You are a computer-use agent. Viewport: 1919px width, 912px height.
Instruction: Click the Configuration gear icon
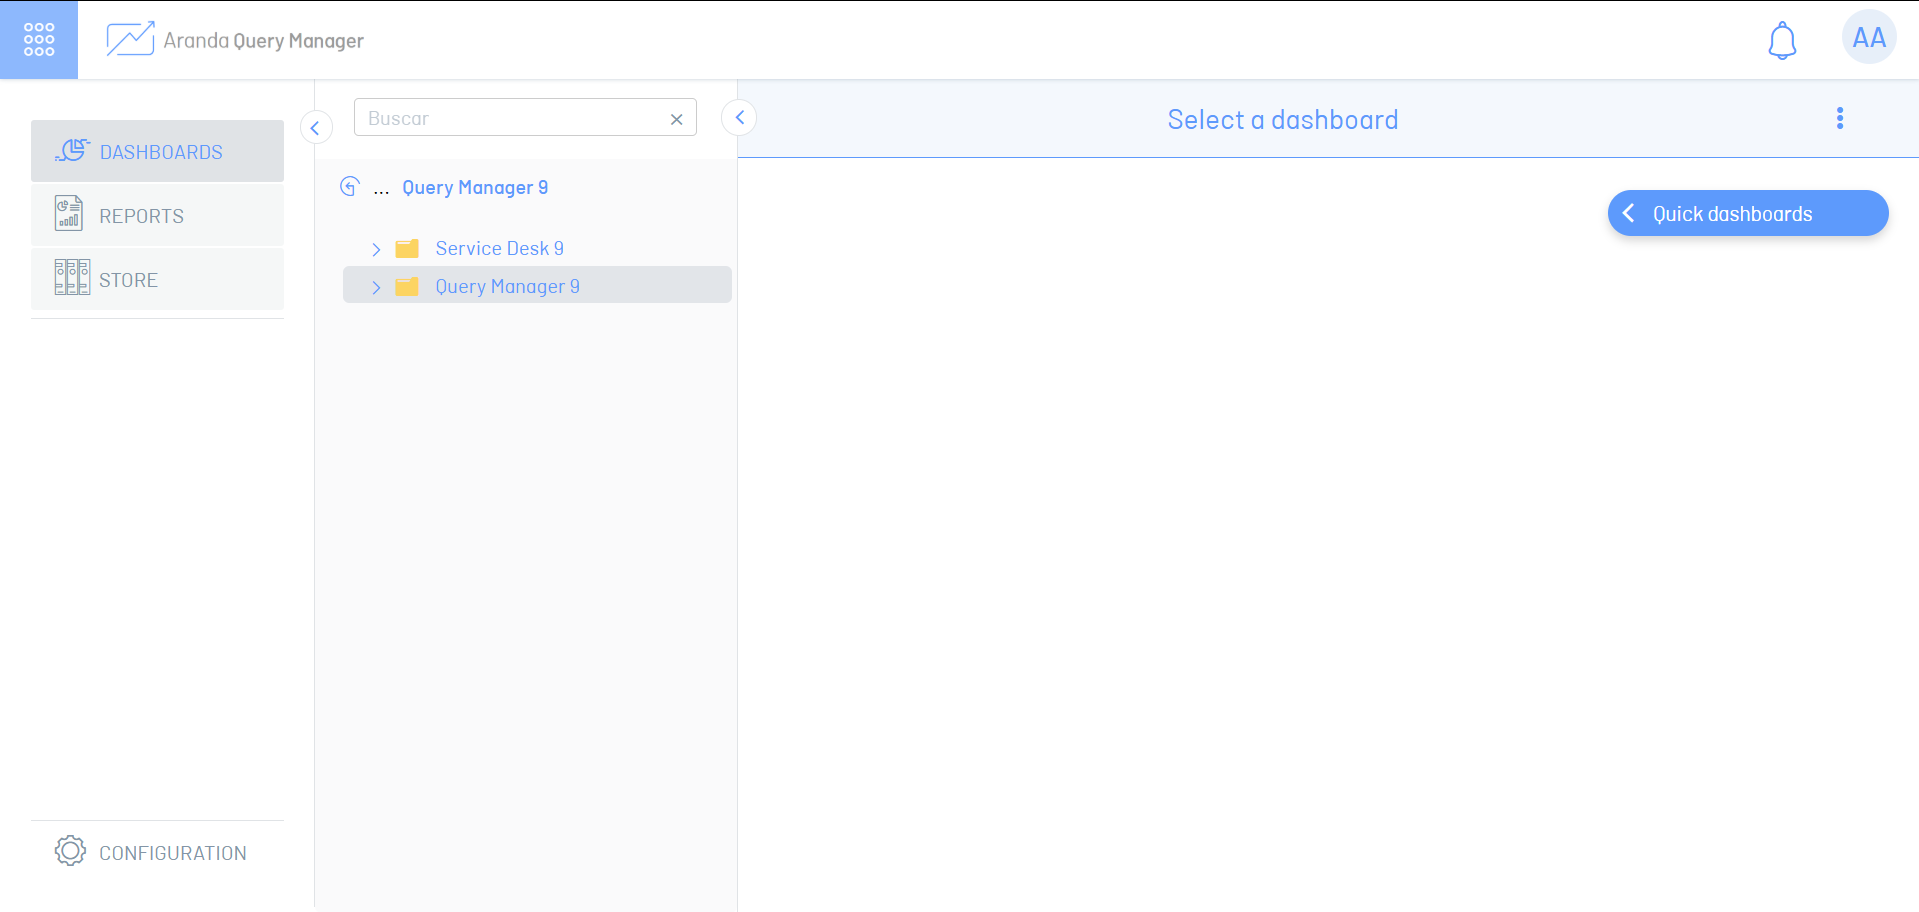pyautogui.click(x=70, y=851)
